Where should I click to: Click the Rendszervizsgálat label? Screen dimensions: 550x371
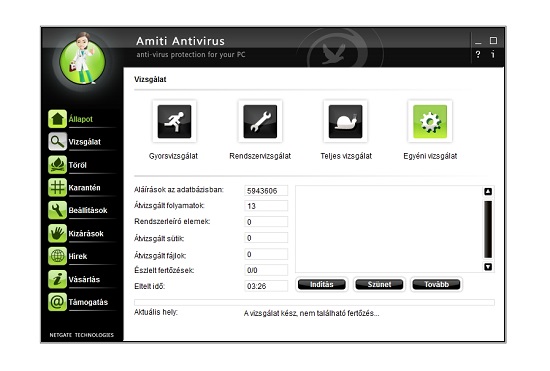pyautogui.click(x=260, y=156)
